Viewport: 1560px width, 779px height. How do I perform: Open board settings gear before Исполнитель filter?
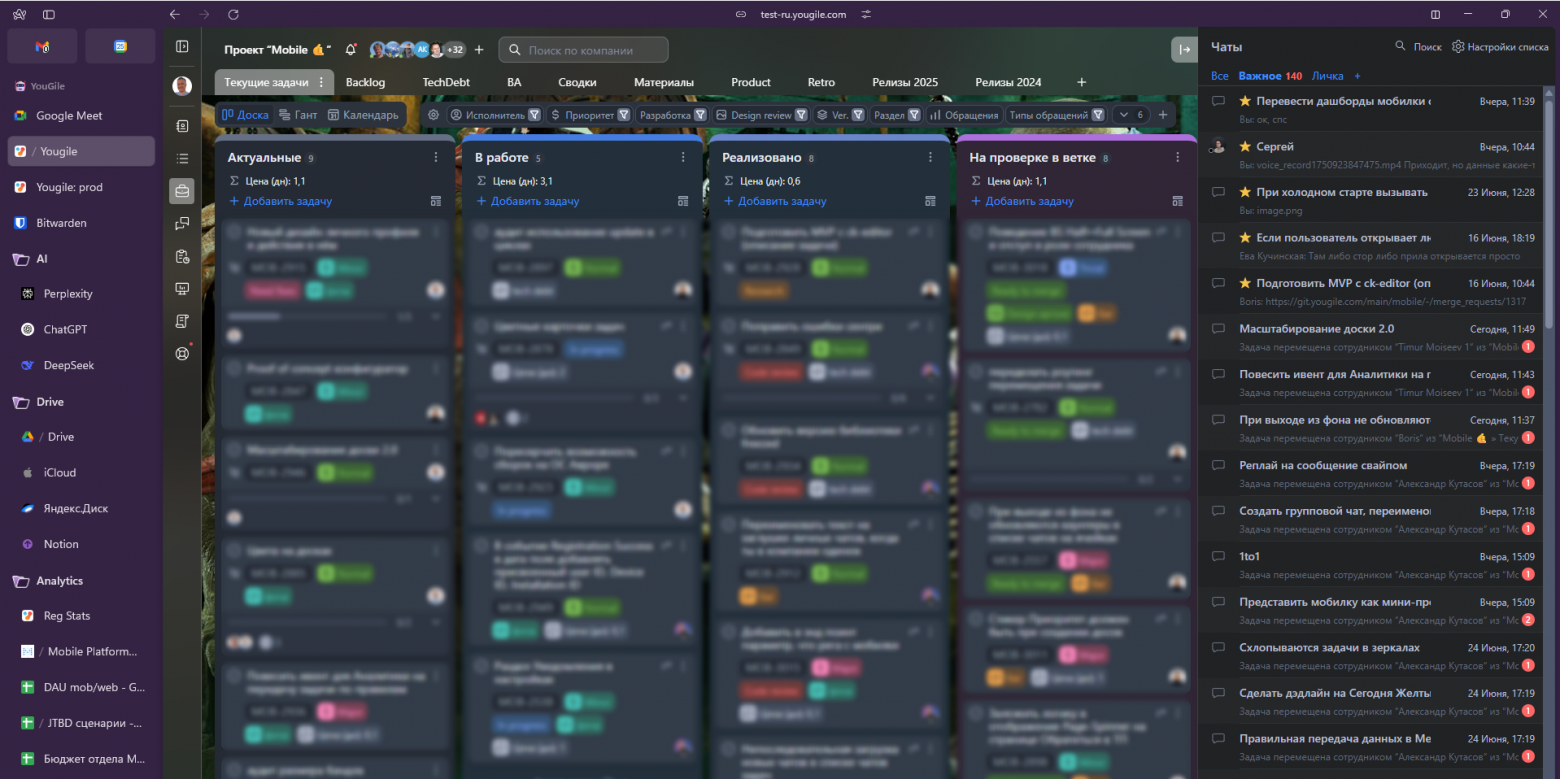click(x=433, y=115)
